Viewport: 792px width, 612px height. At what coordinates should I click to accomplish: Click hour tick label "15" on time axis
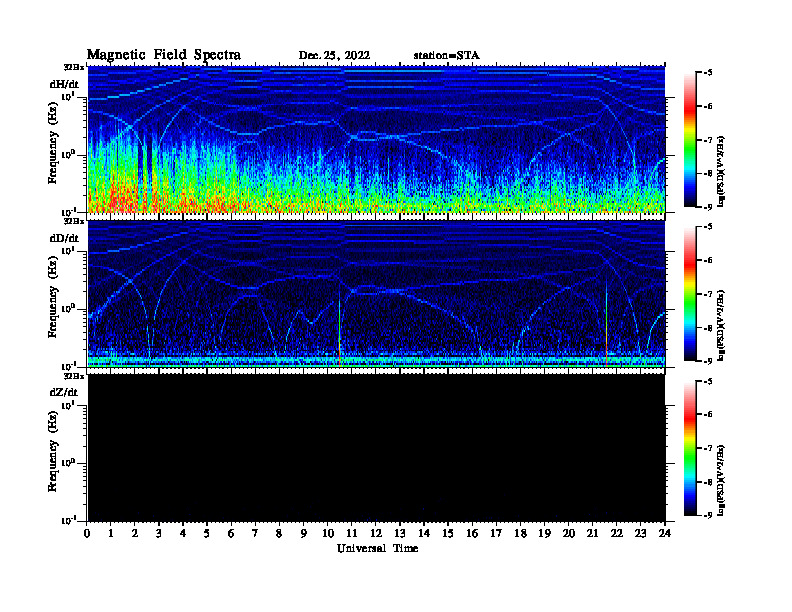[x=448, y=534]
